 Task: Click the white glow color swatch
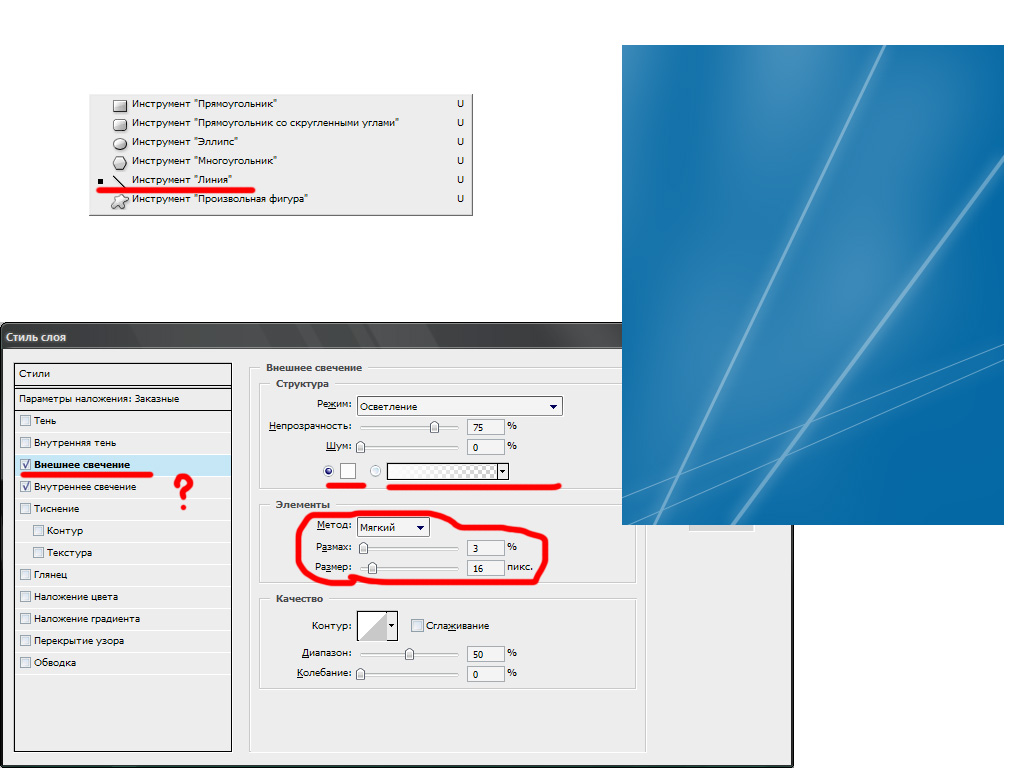(348, 471)
